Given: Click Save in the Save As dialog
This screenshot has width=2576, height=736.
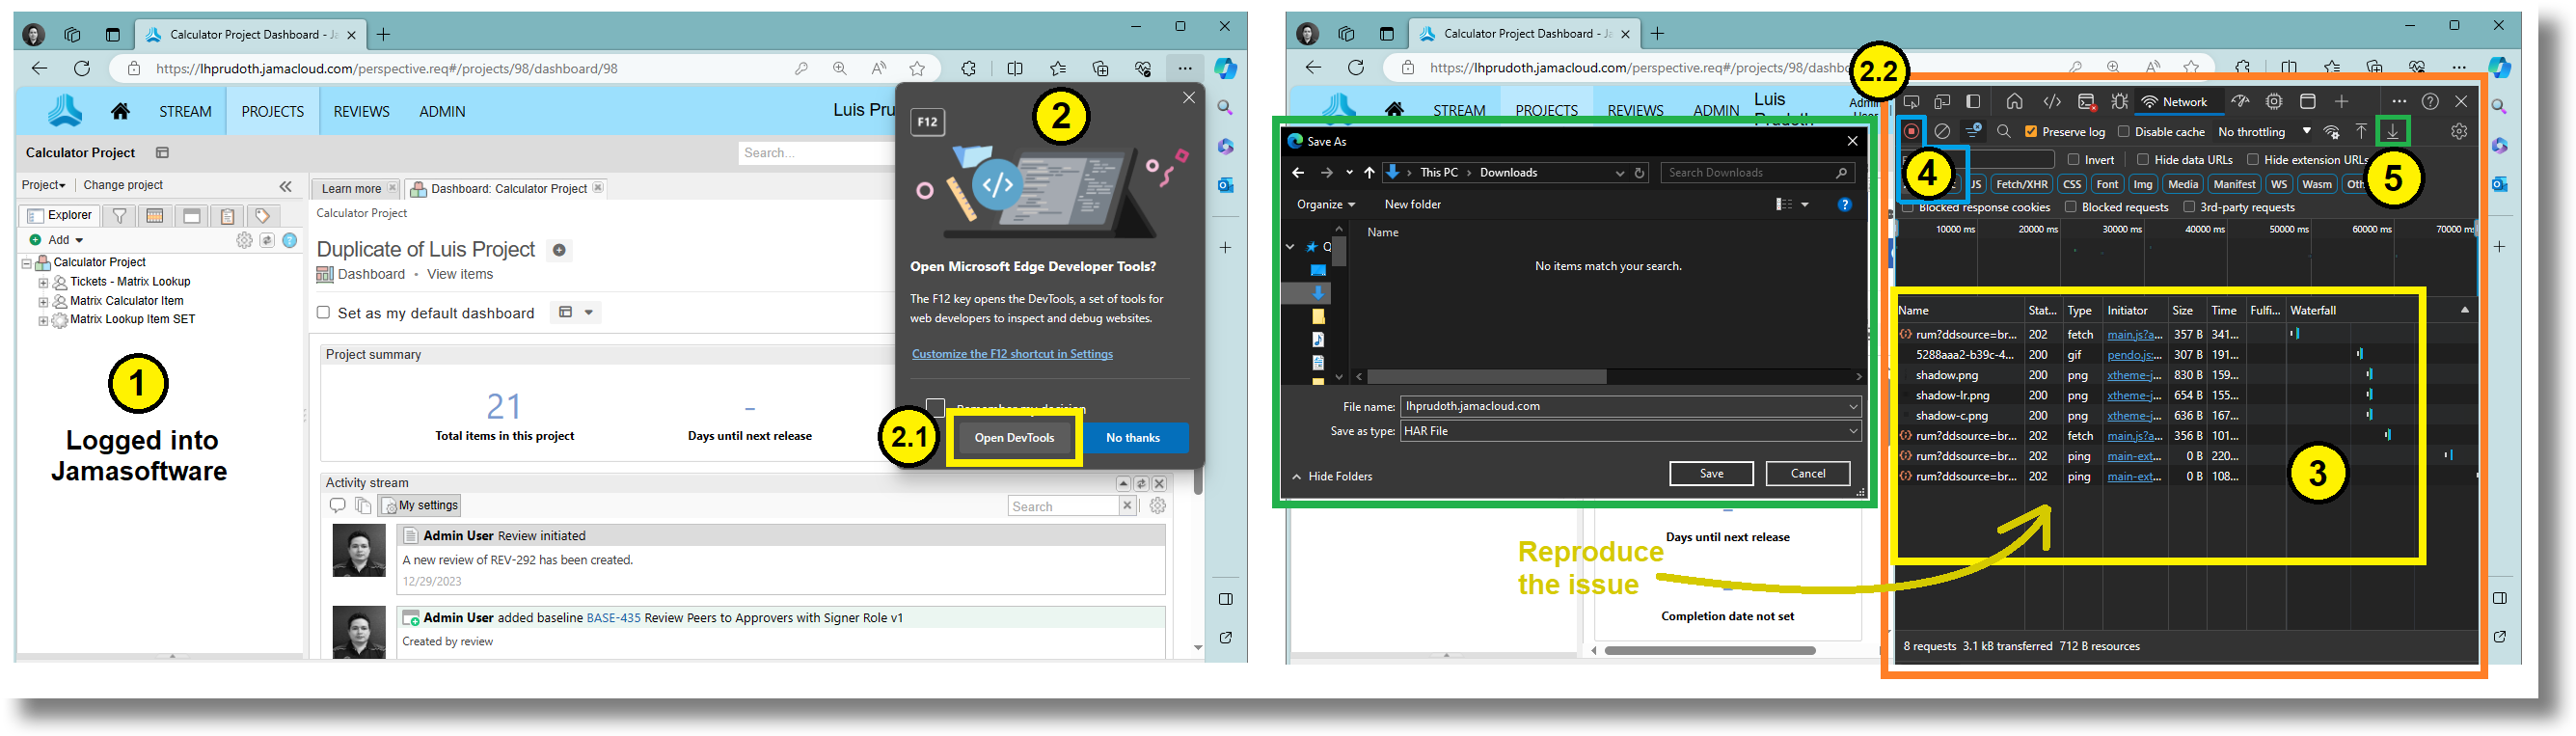Looking at the screenshot, I should 1711,473.
